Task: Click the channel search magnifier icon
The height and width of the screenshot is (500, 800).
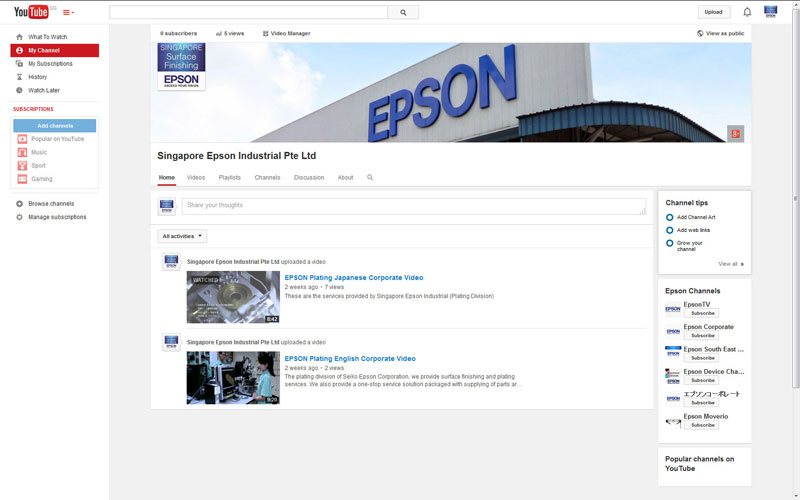Action: pyautogui.click(x=370, y=178)
